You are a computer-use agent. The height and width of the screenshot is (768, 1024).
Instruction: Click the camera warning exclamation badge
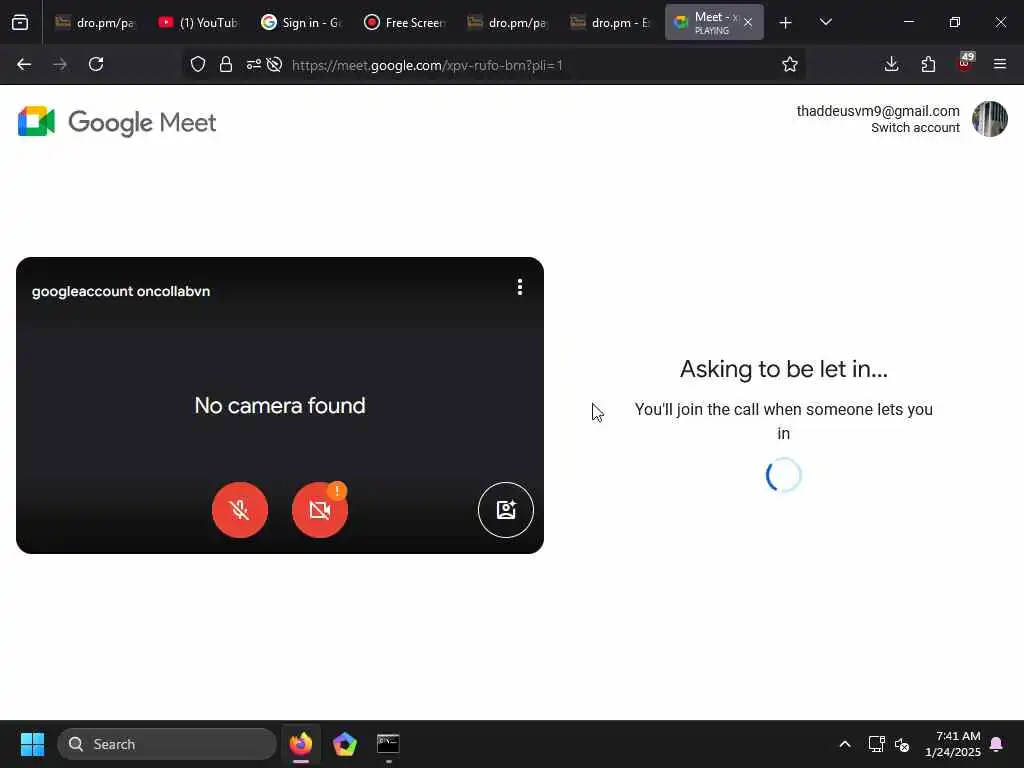pos(337,490)
